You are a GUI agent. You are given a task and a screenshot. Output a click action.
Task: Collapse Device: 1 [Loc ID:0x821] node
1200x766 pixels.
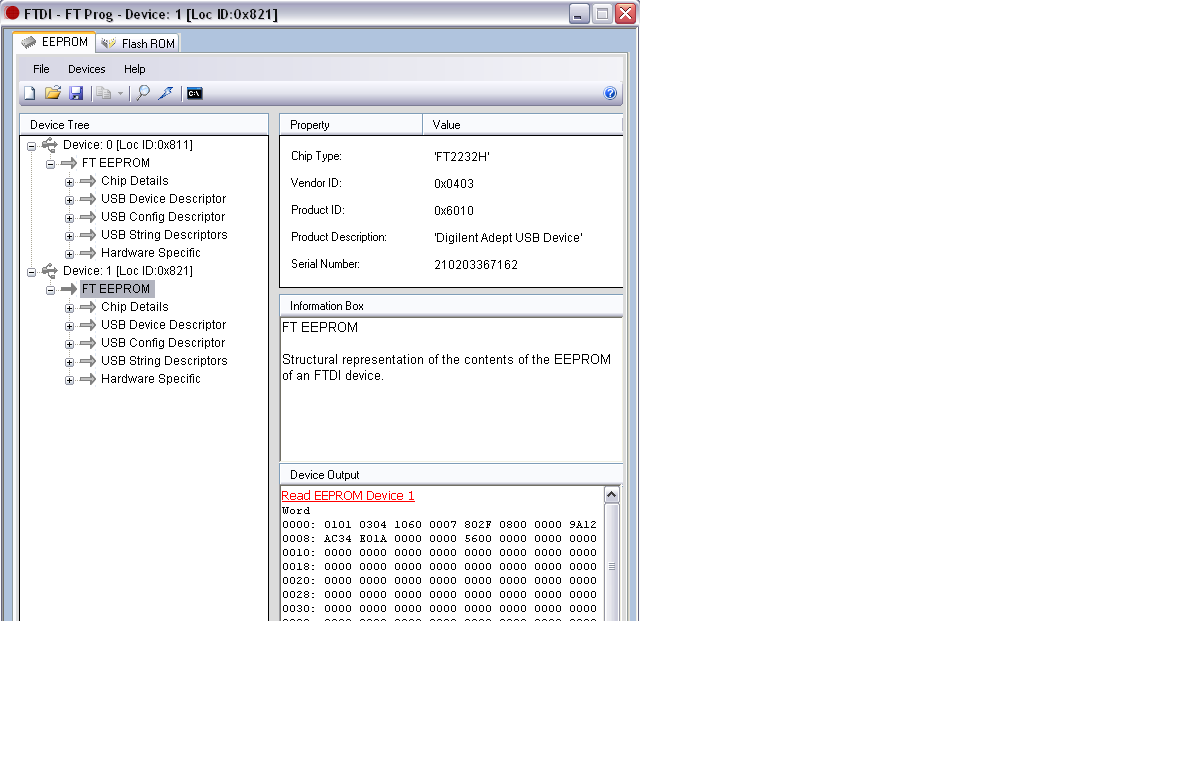pyautogui.click(x=32, y=272)
